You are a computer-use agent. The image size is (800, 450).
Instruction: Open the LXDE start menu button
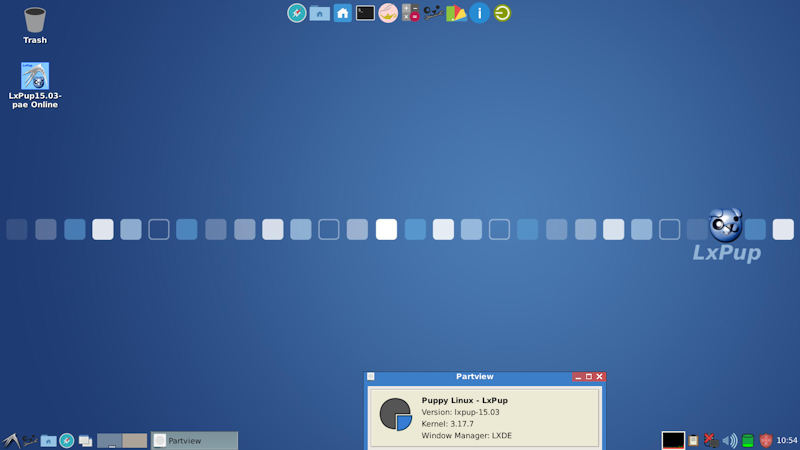click(x=11, y=441)
